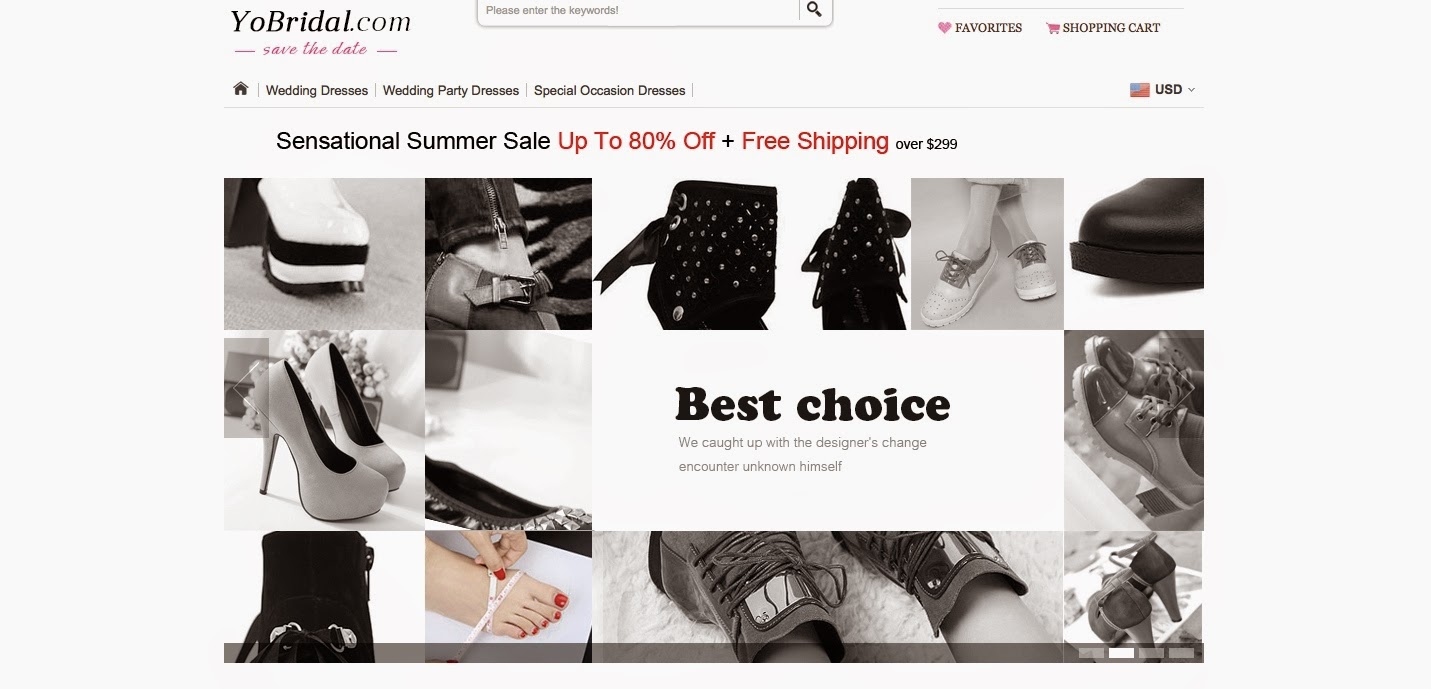Select the first slideshow indicator

[x=1091, y=653]
